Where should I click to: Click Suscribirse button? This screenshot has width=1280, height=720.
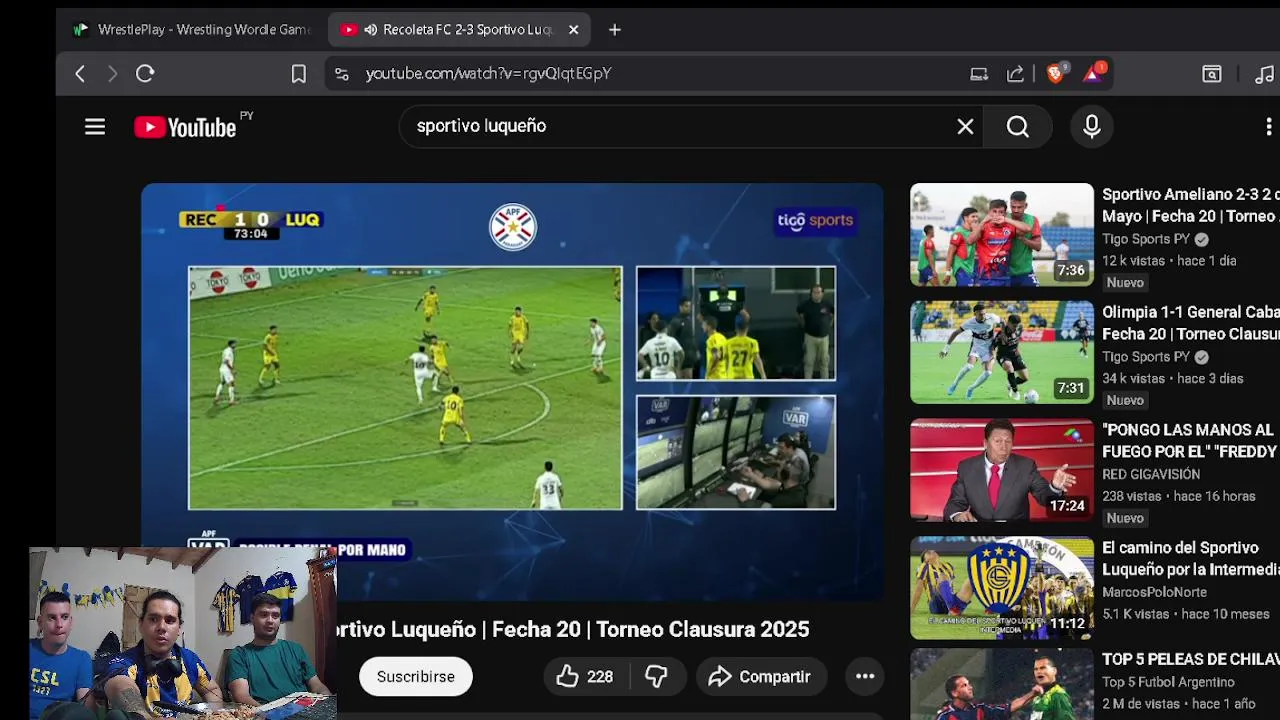pyautogui.click(x=416, y=677)
